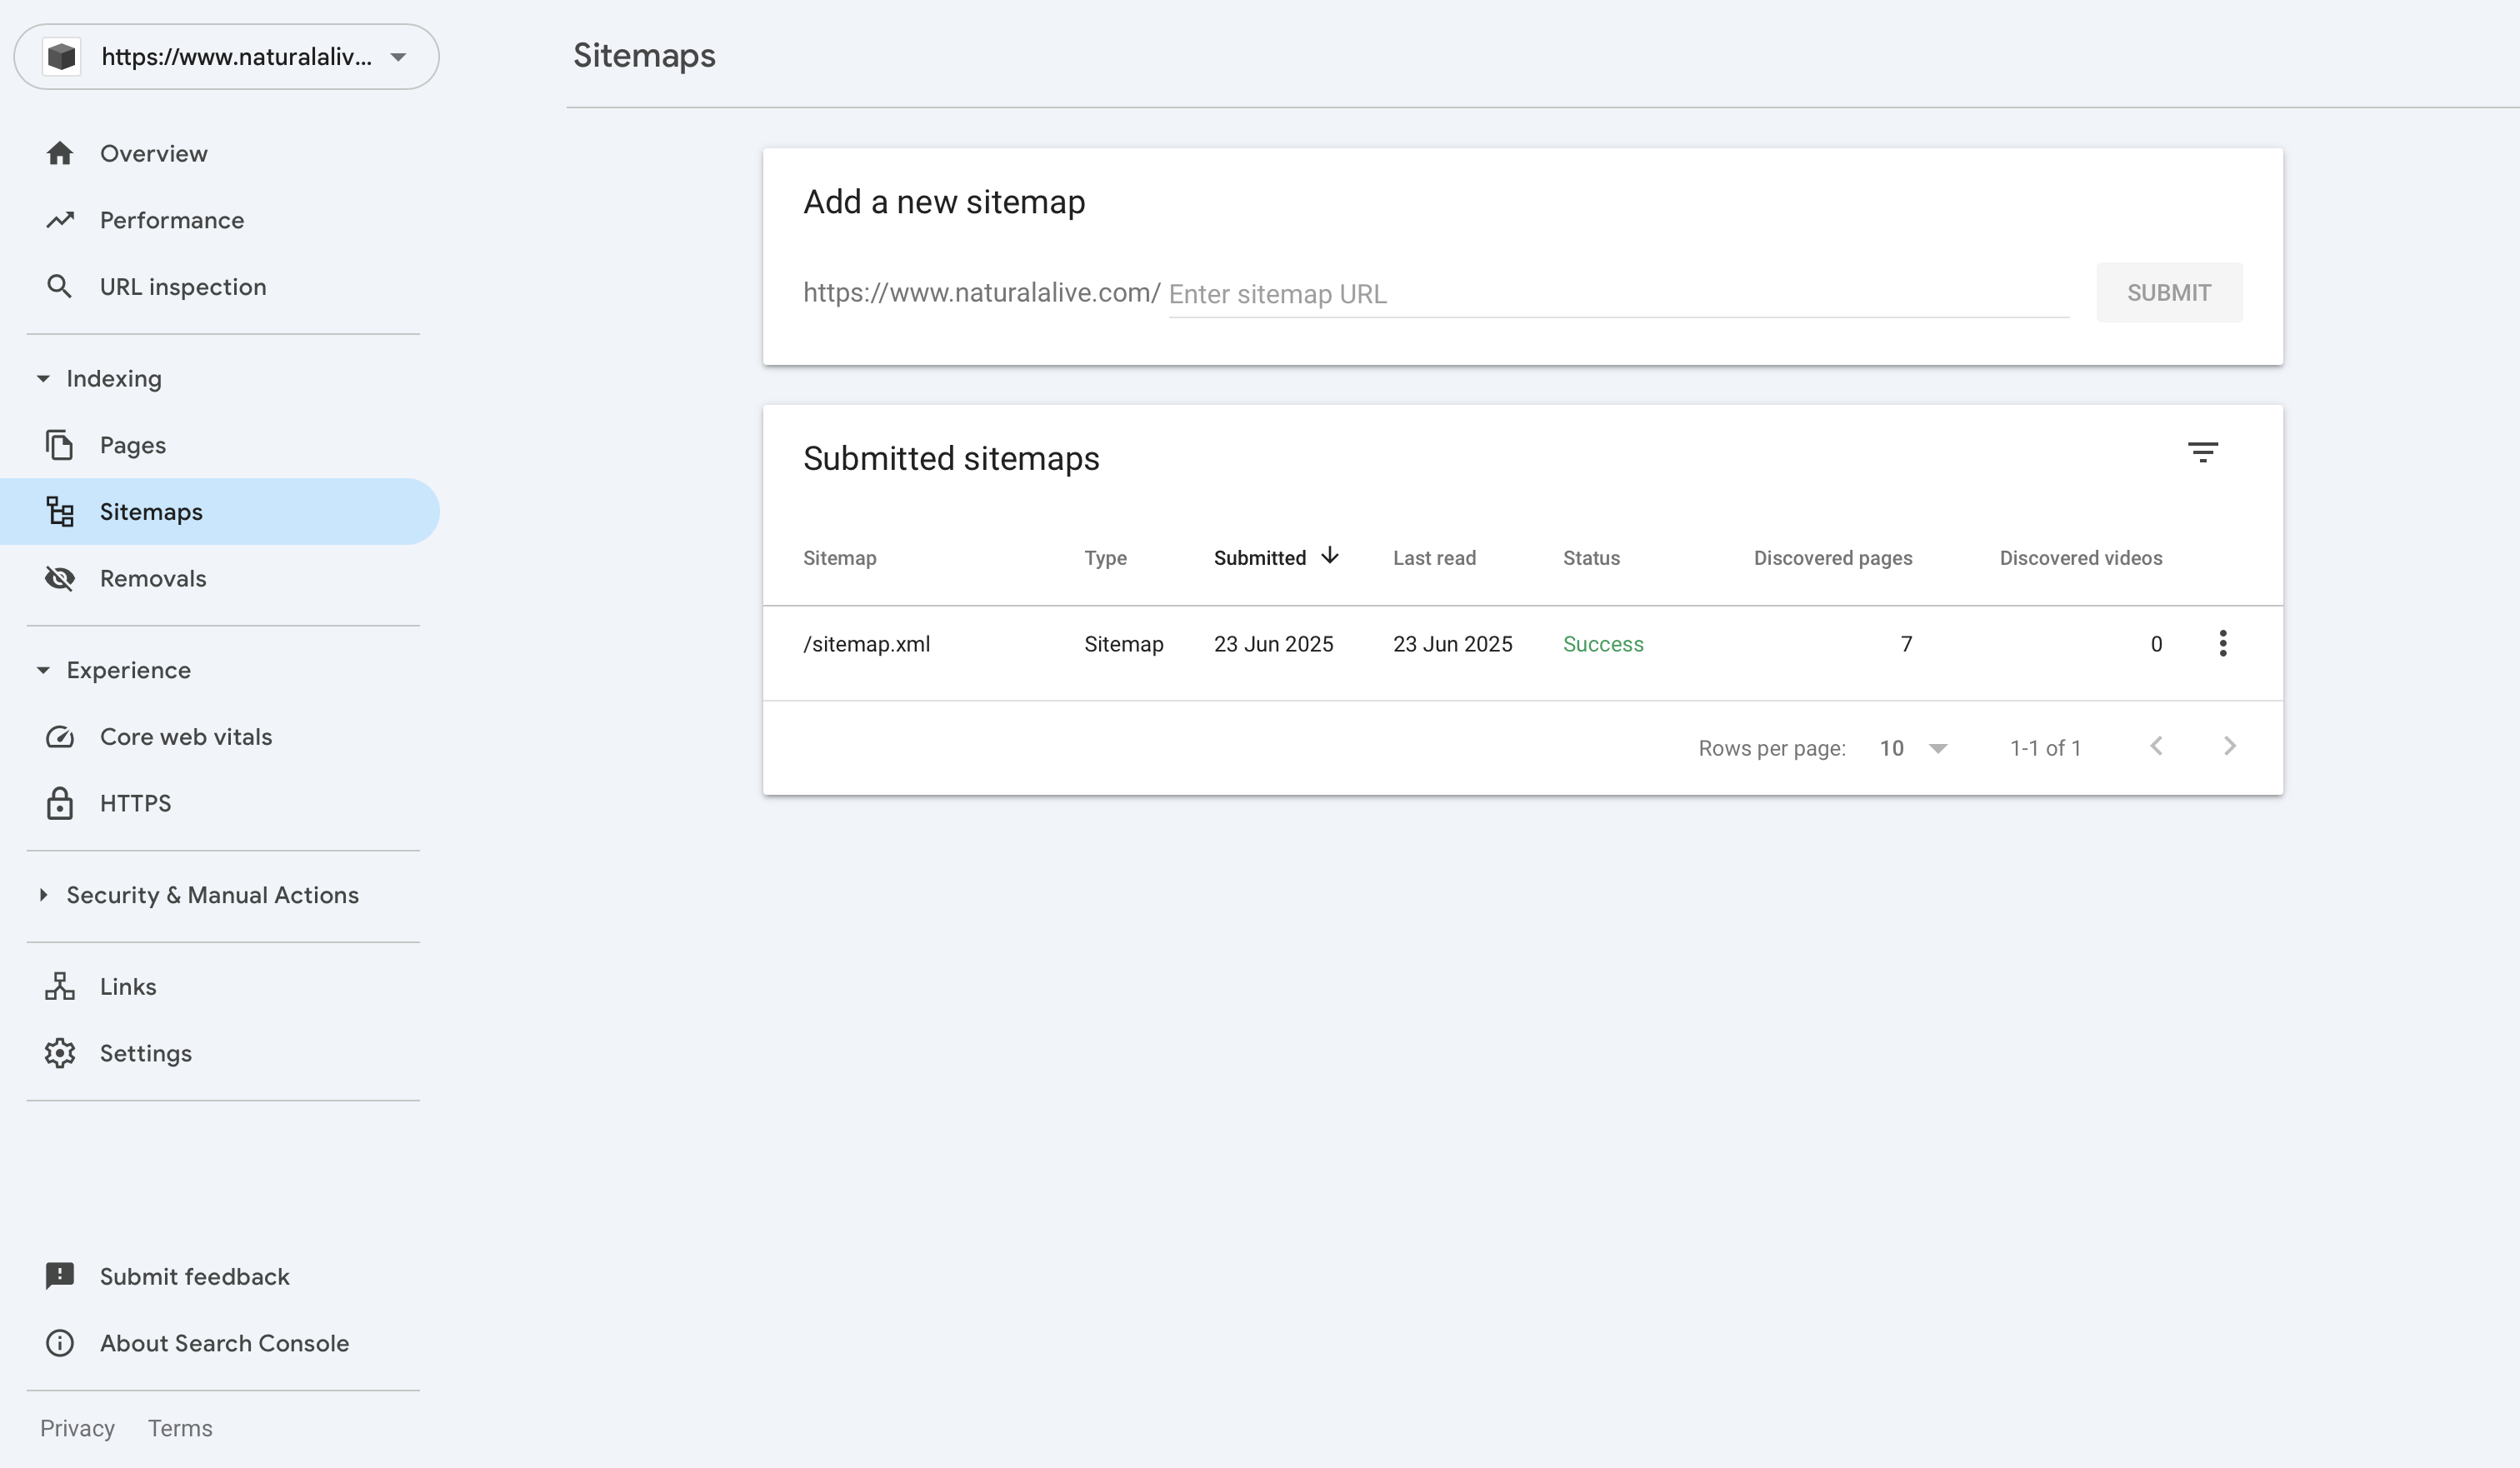The image size is (2520, 1468).
Task: Open the Privacy link
Action: pyautogui.click(x=77, y=1428)
